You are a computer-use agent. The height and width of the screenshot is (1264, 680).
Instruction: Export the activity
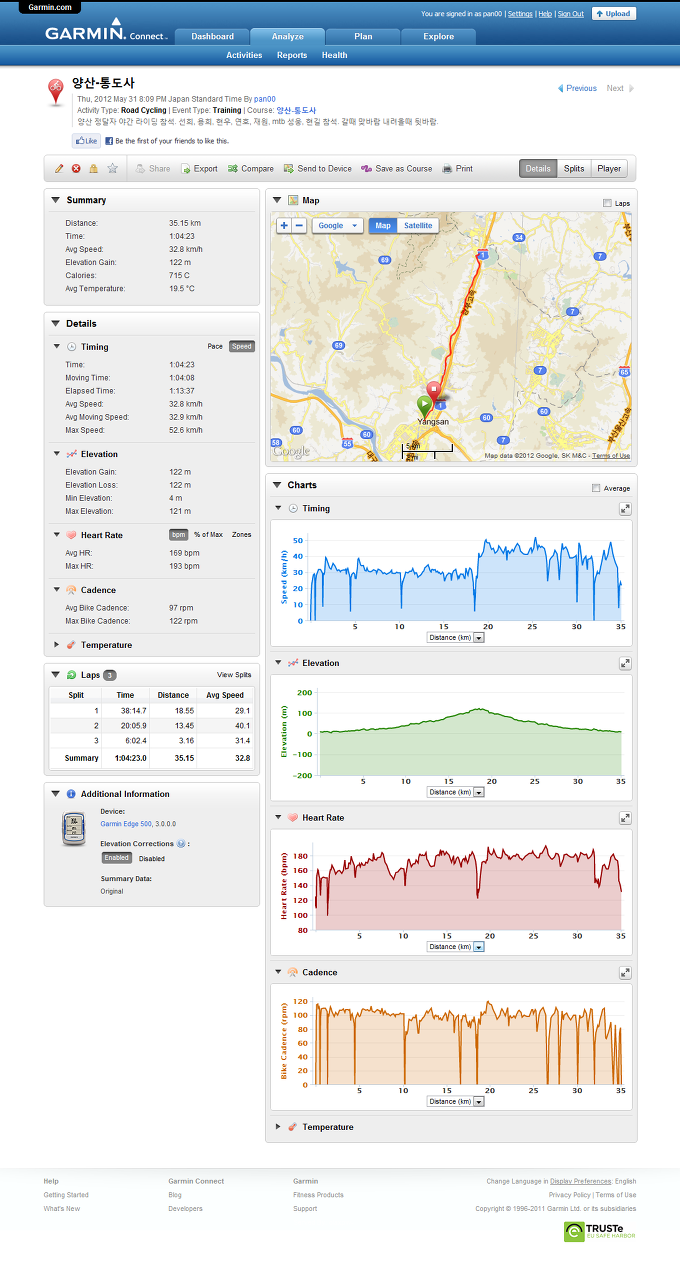[x=199, y=168]
